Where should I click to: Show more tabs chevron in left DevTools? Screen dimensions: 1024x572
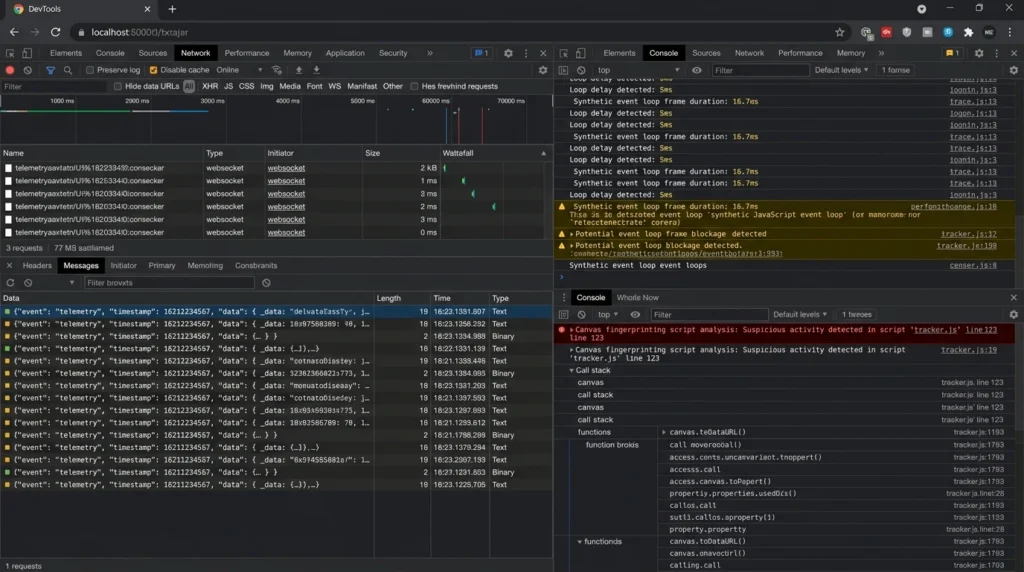click(430, 53)
